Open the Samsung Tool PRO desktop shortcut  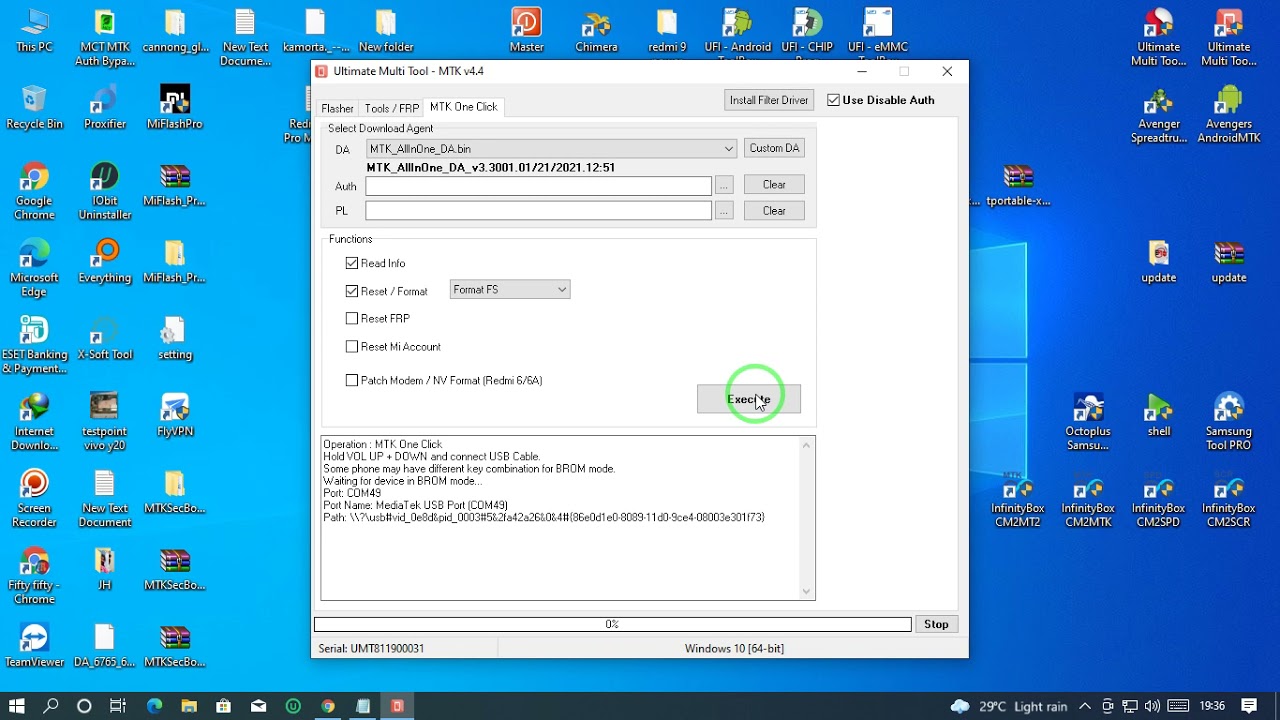[x=1228, y=421]
